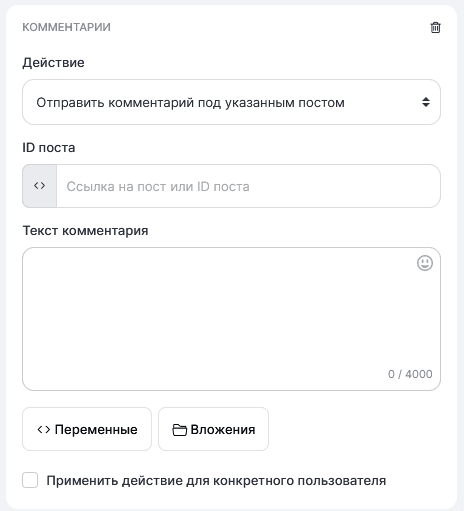Viewport: 464px width, 511px height.
Task: Click the 0 / 4000 character counter
Action: [x=410, y=374]
